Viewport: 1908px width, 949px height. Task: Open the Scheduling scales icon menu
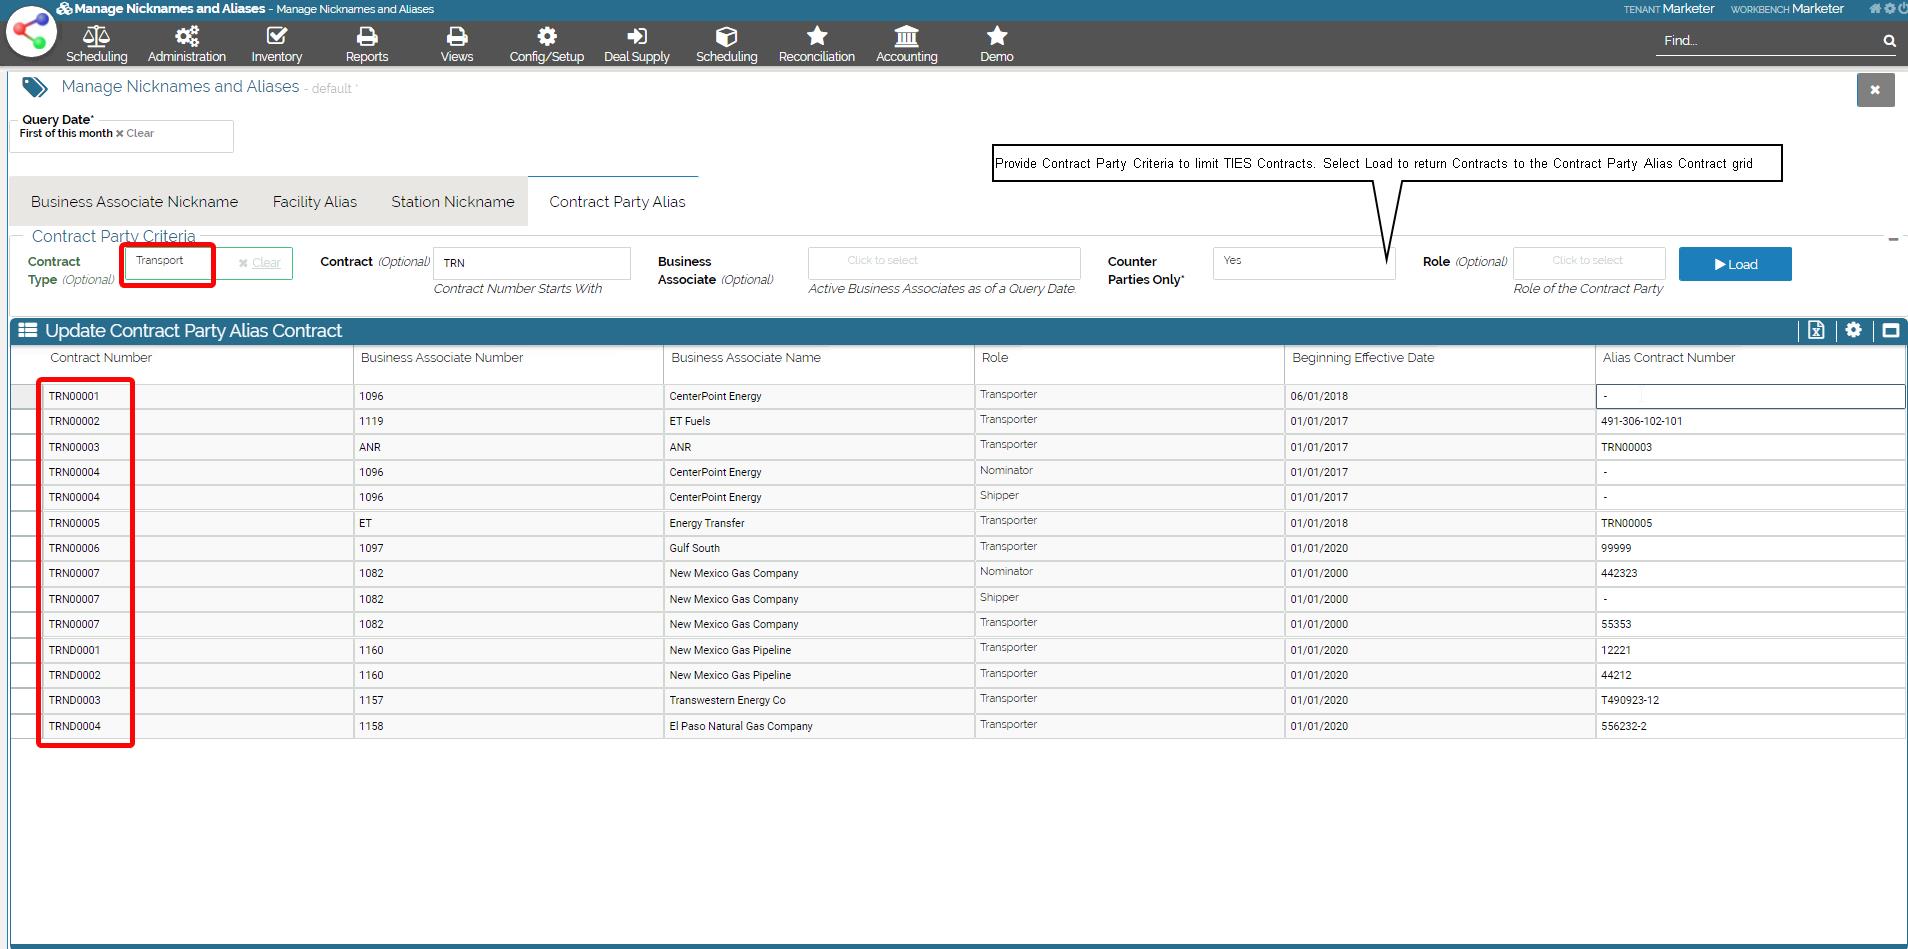click(x=96, y=44)
